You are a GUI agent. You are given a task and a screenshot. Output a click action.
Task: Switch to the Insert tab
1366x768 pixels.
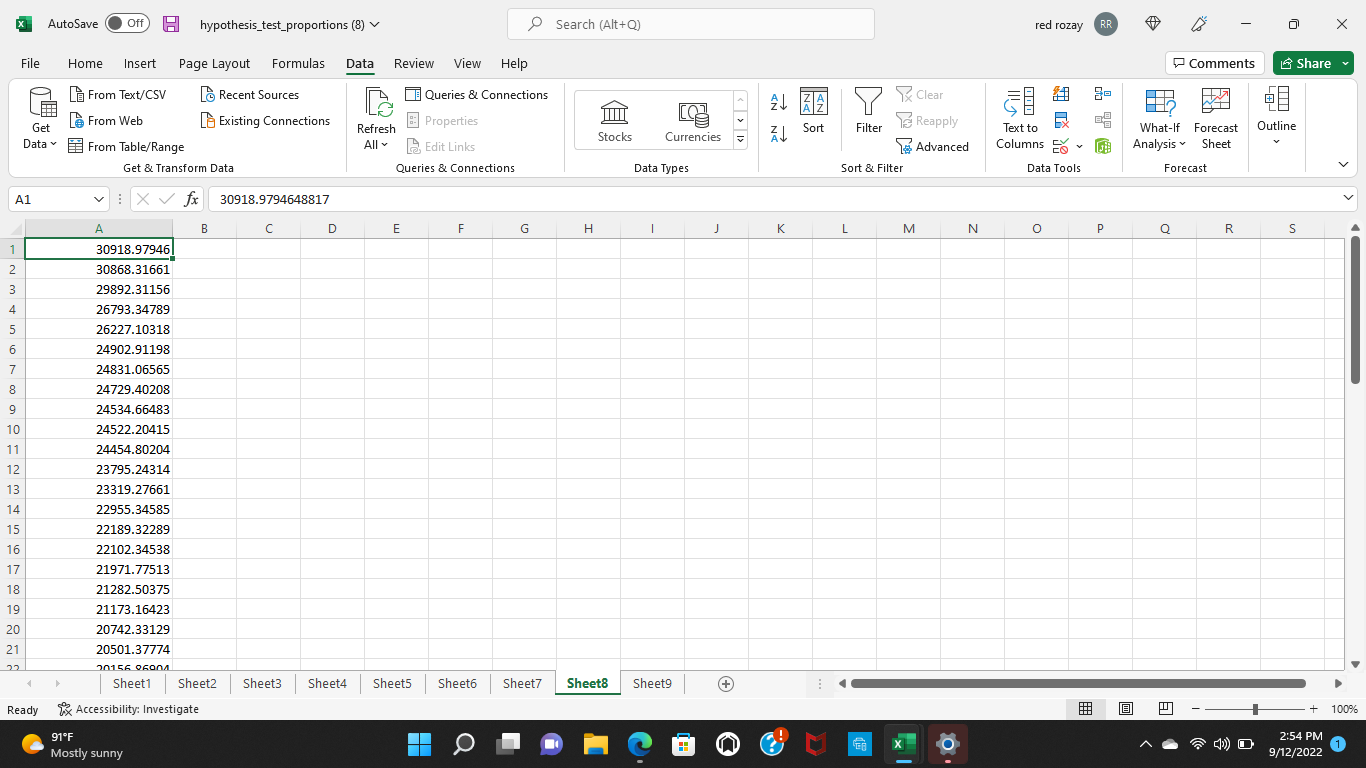tap(140, 63)
